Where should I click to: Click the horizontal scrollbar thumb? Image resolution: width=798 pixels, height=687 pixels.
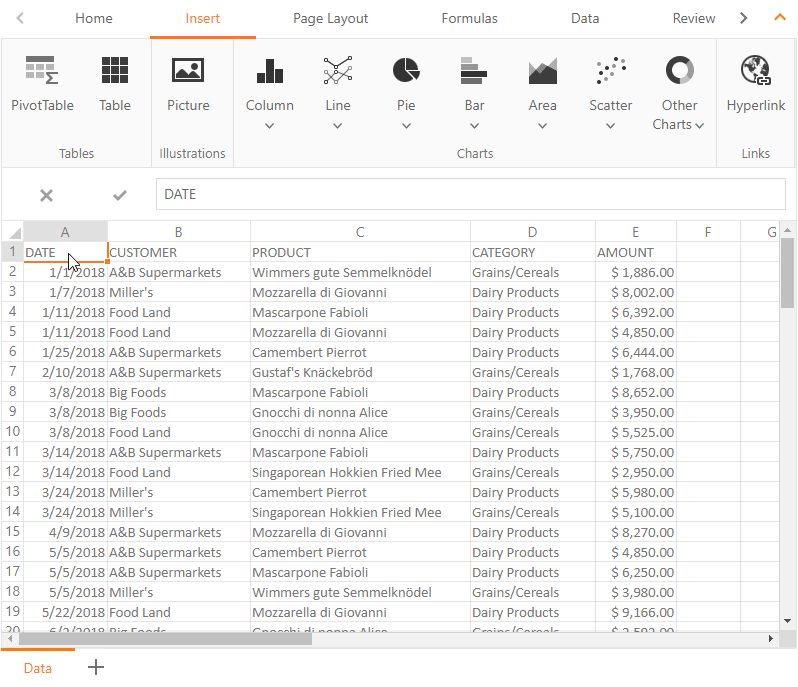(165, 638)
